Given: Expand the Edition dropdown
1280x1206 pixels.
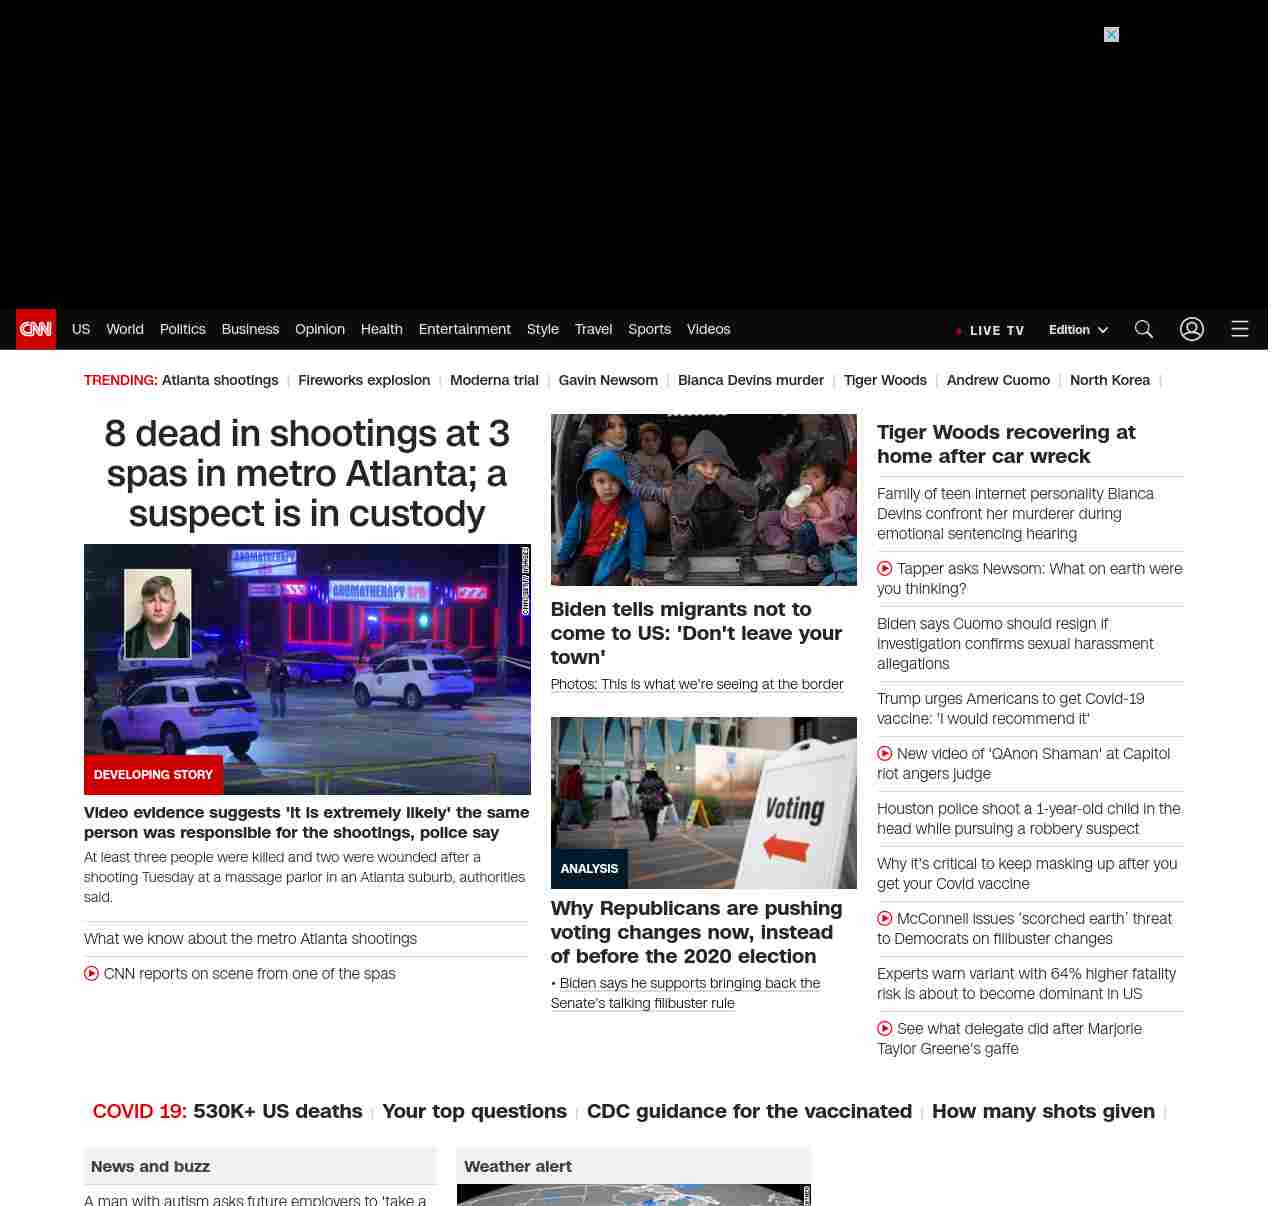Looking at the screenshot, I should (1078, 330).
